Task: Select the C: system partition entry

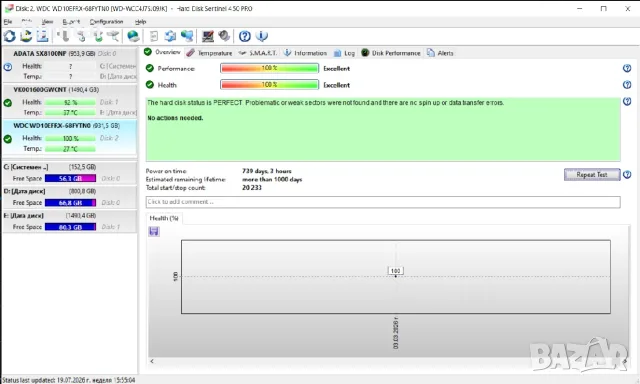Action: tap(70, 173)
